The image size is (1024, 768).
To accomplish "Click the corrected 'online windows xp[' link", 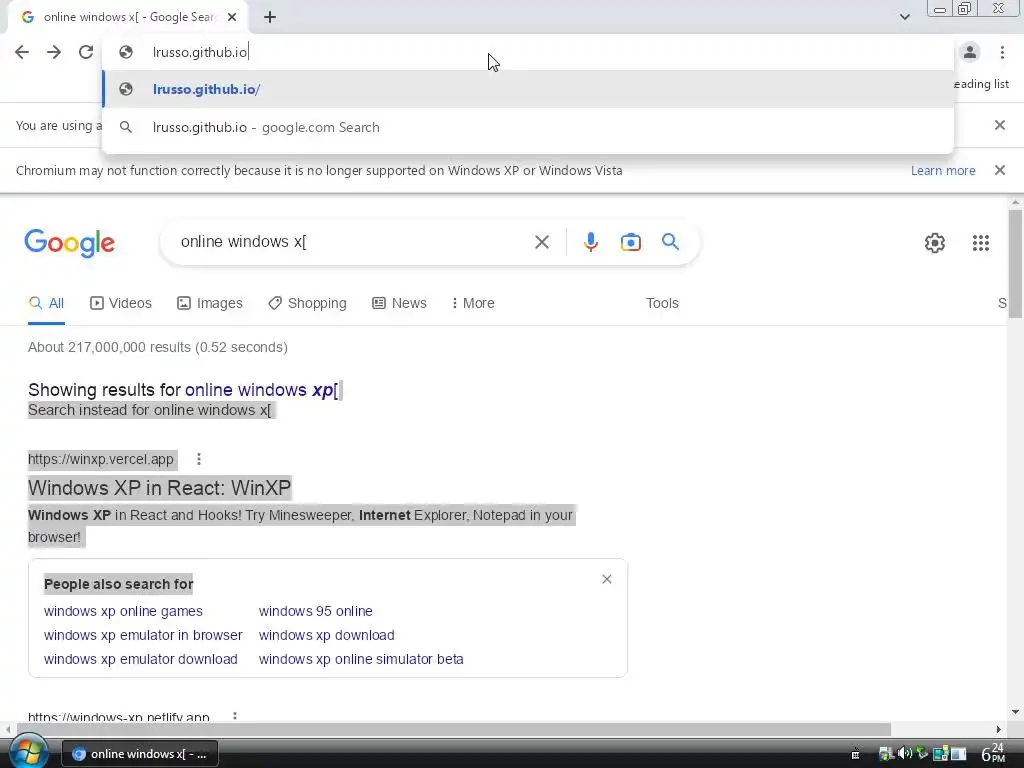I will 261,390.
